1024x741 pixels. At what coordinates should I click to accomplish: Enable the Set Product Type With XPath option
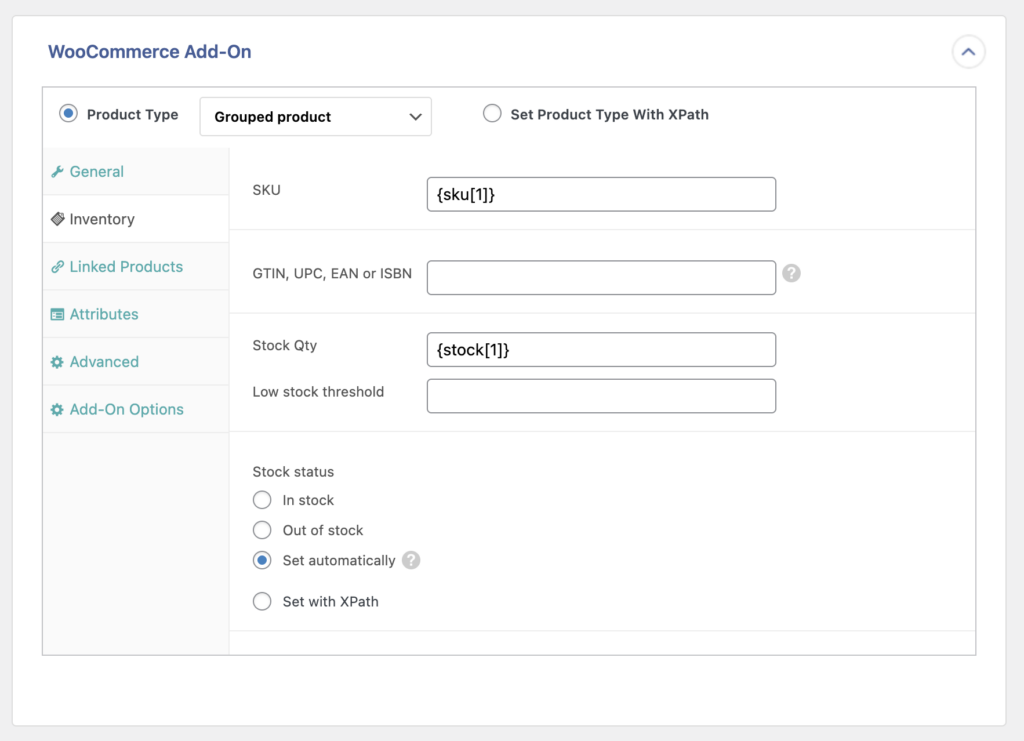[x=491, y=114]
